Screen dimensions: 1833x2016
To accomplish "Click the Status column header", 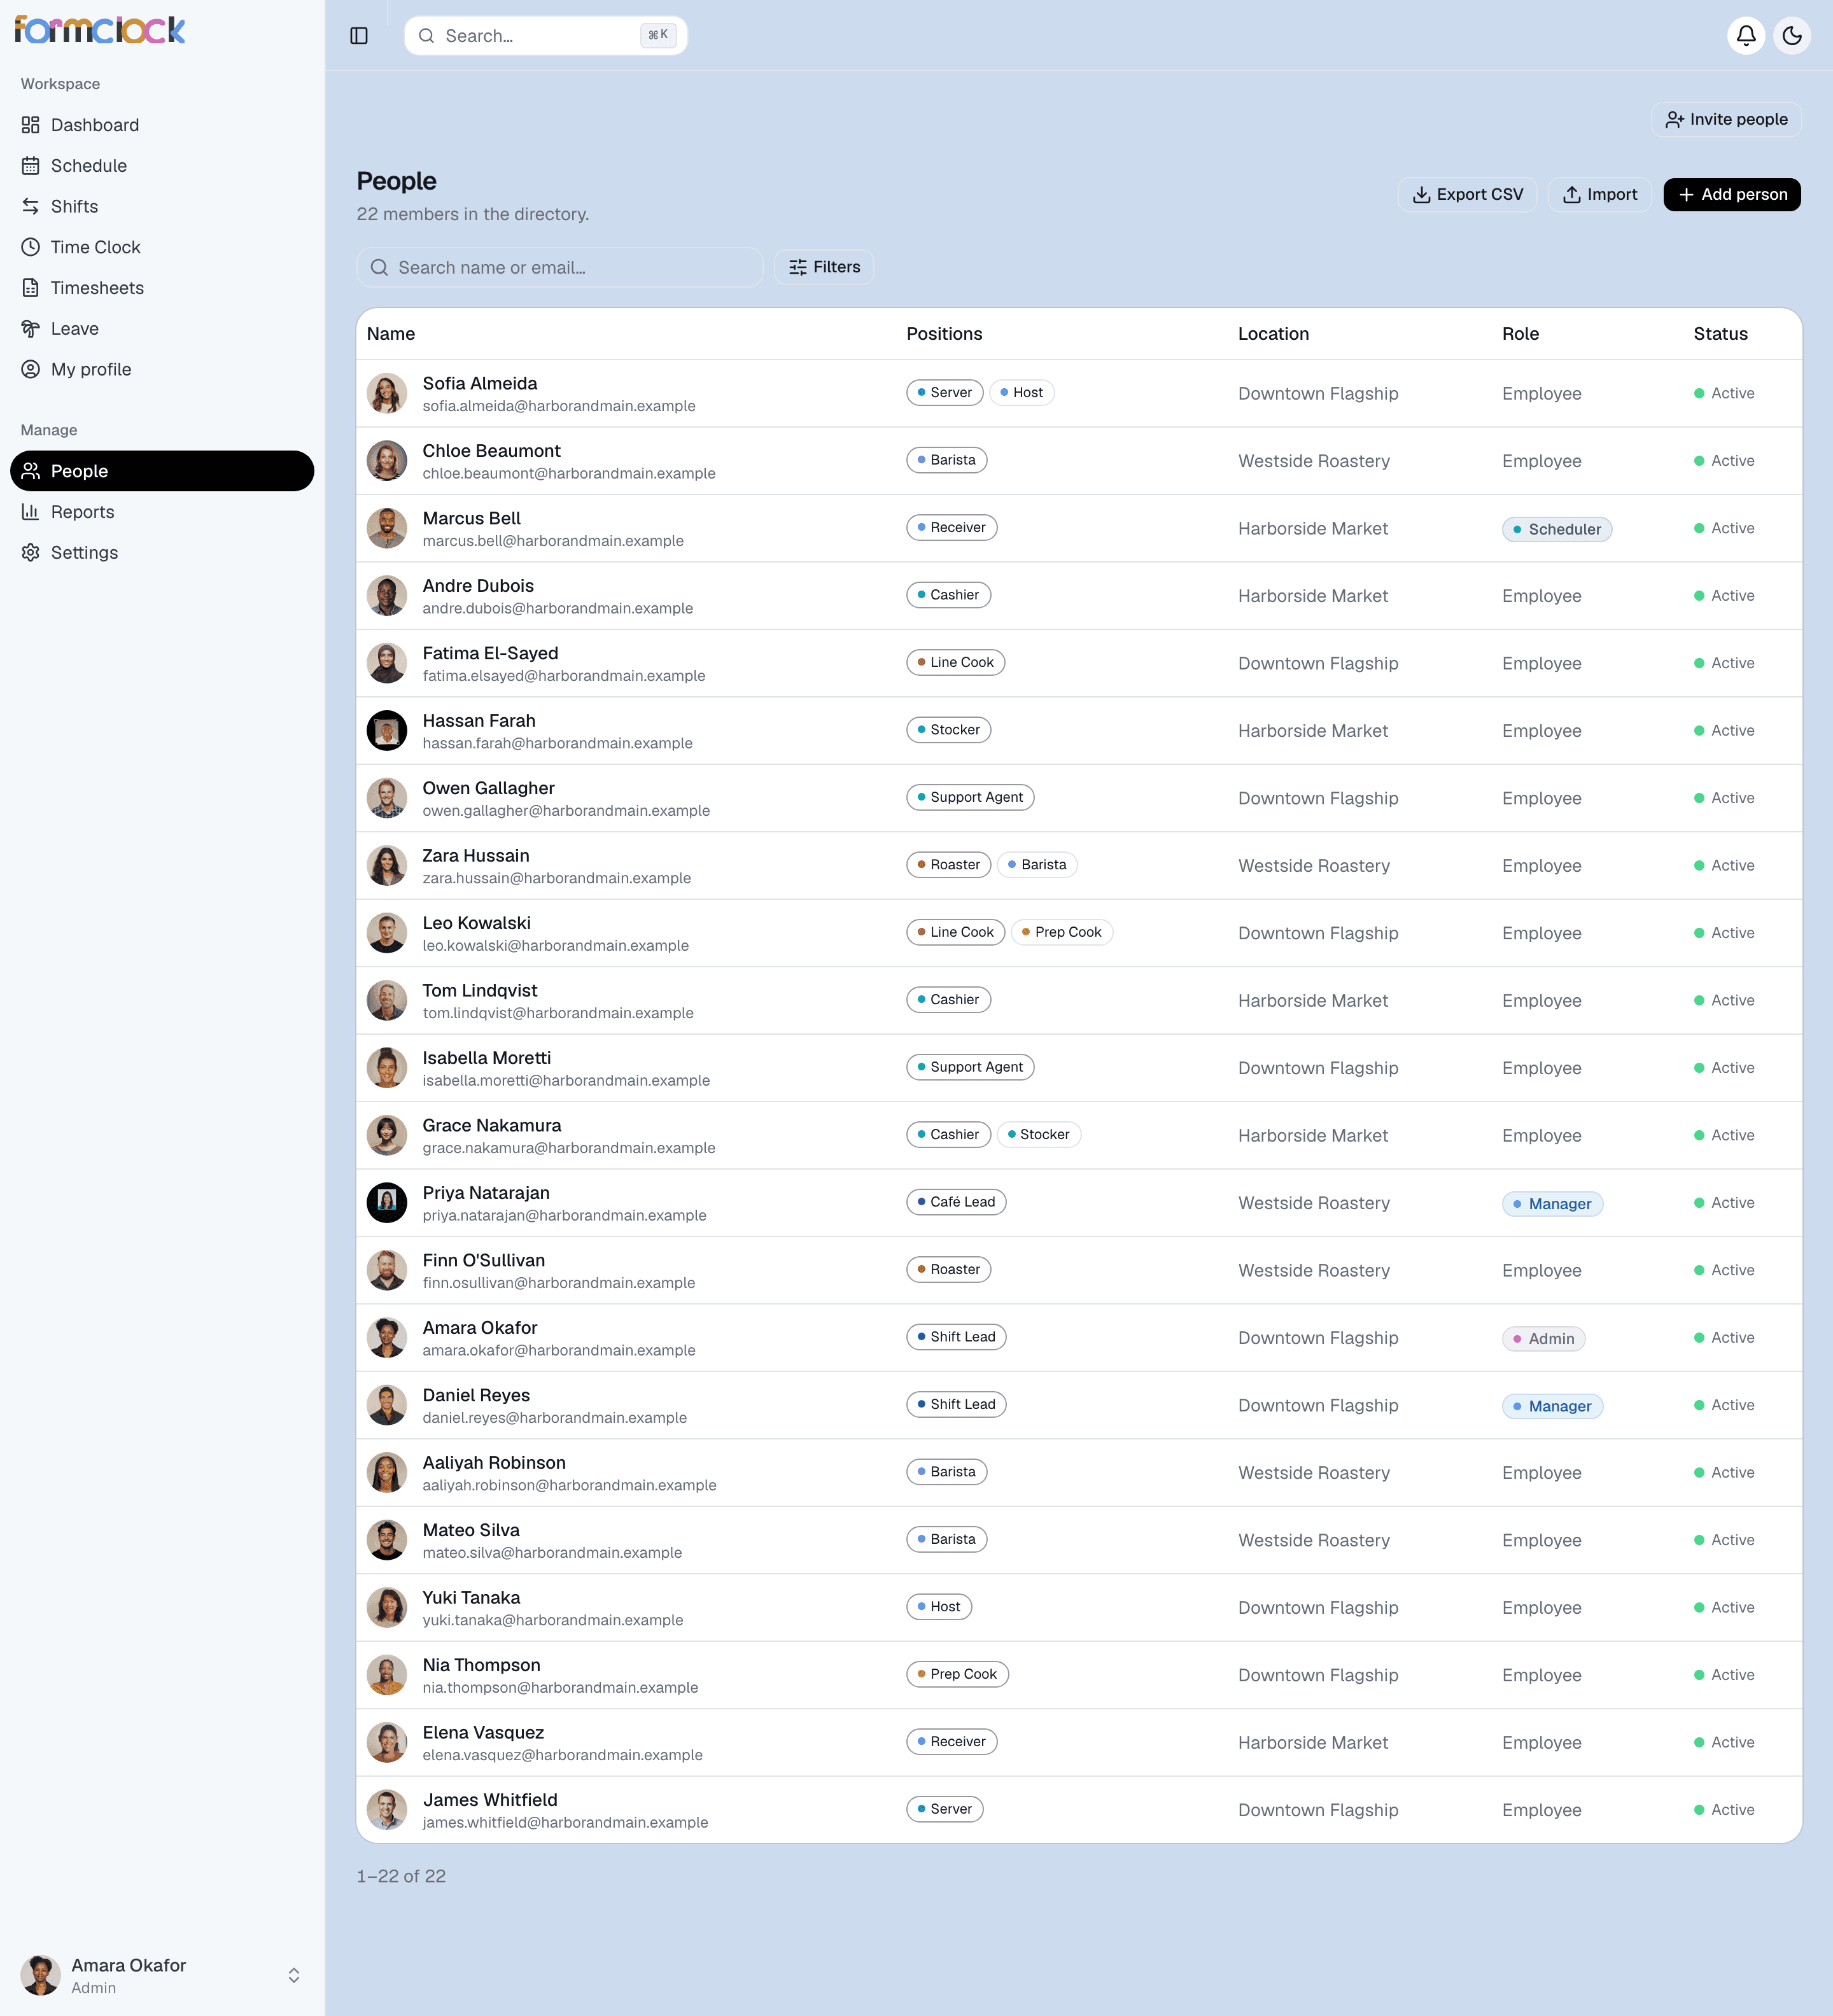I will 1720,334.
